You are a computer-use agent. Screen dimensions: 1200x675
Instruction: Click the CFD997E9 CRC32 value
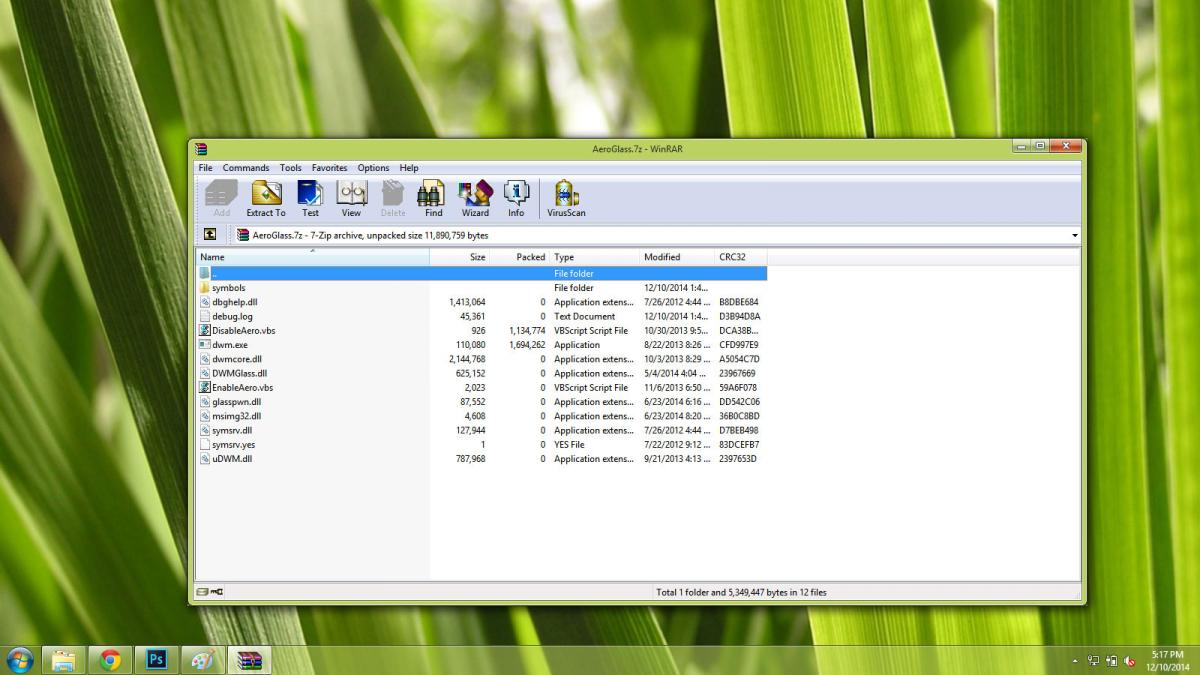(x=739, y=345)
